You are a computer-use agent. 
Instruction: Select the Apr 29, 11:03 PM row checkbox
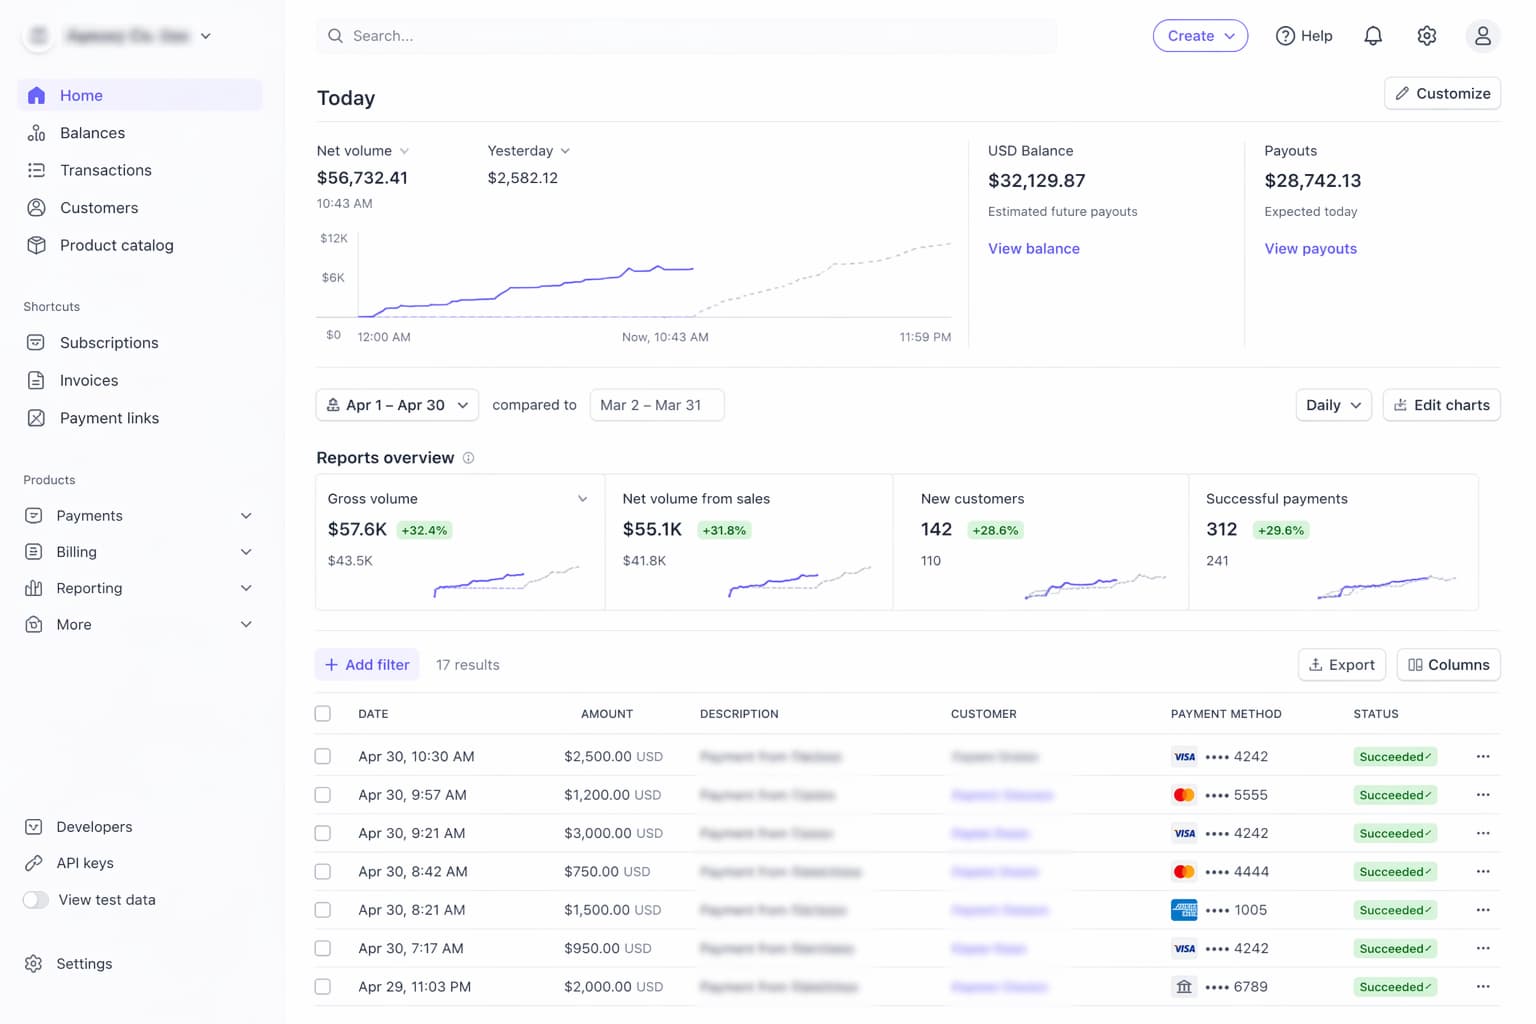[x=322, y=987]
